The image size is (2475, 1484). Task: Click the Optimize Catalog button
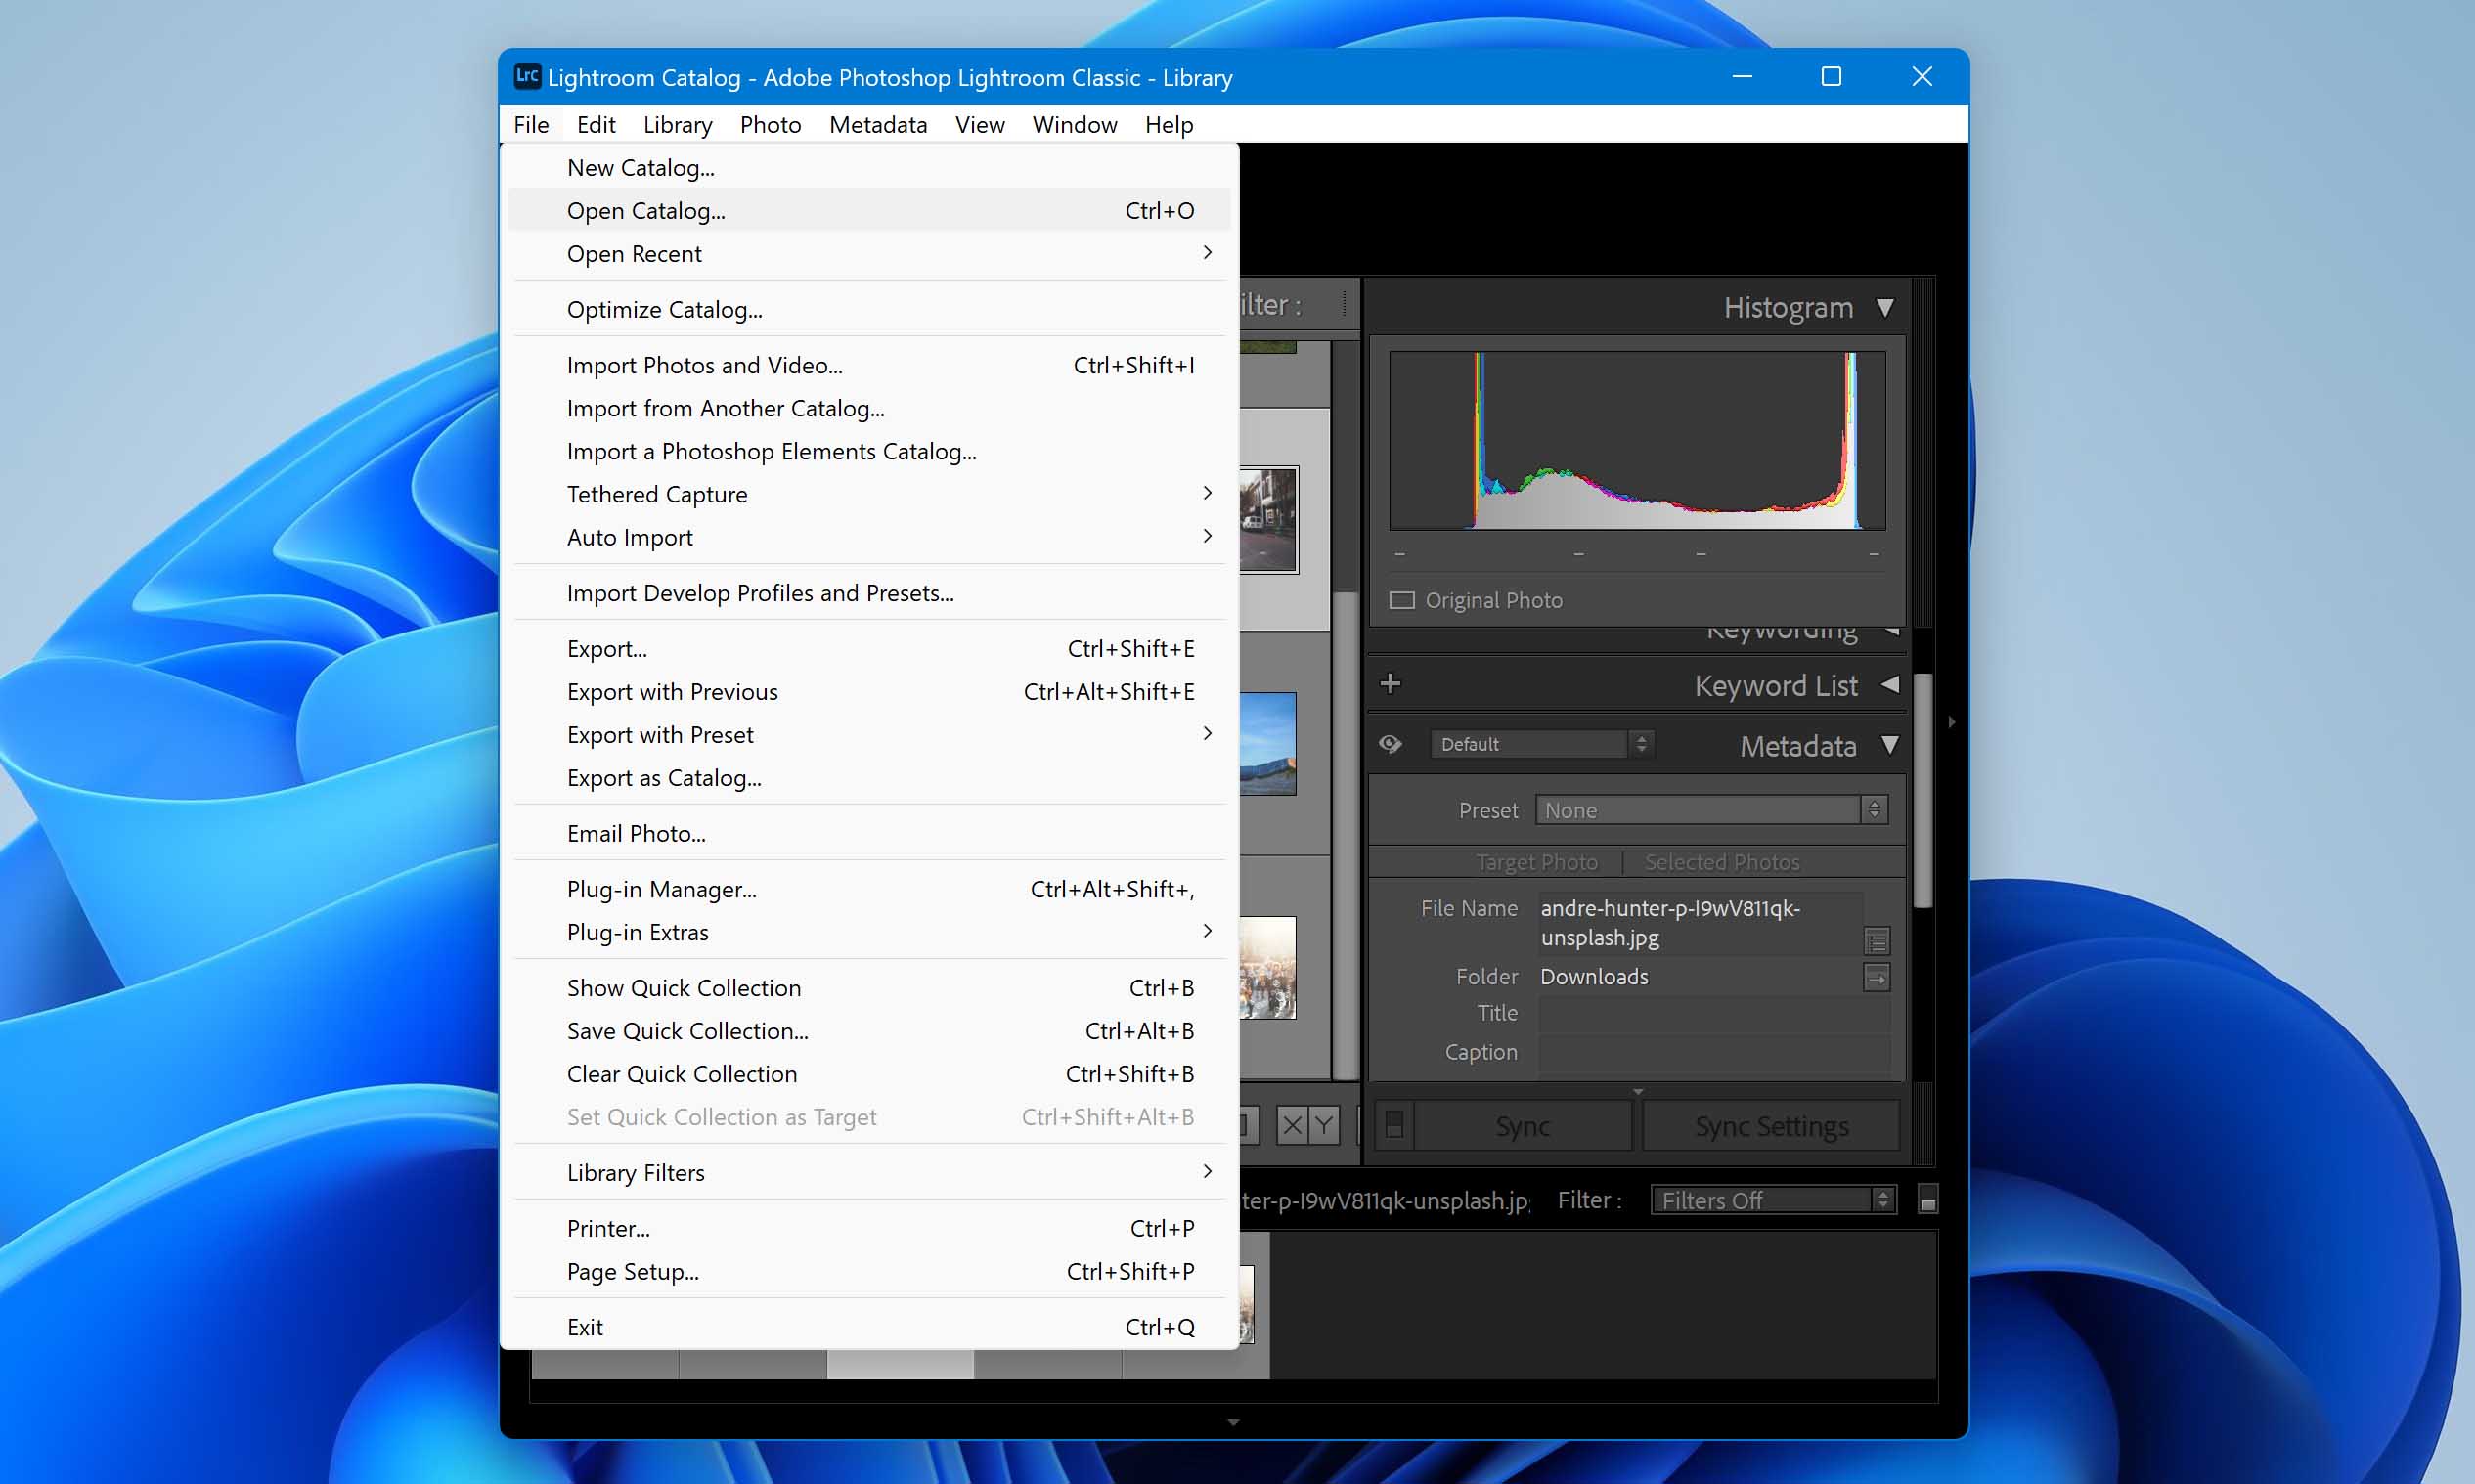[664, 309]
